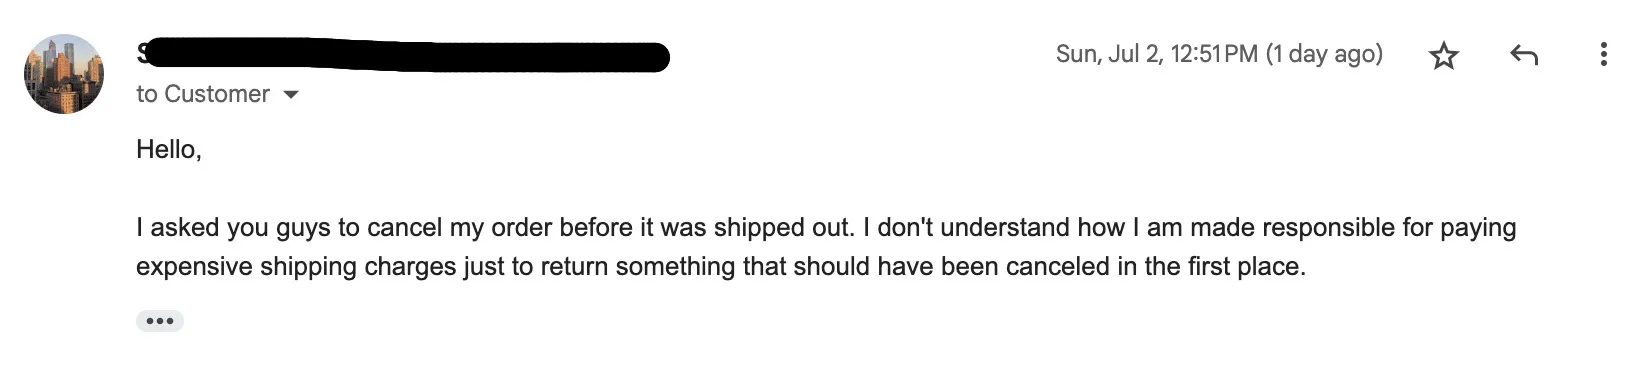The width and height of the screenshot is (1640, 388).
Task: Click the "Hello," greeting line
Action: [x=169, y=150]
